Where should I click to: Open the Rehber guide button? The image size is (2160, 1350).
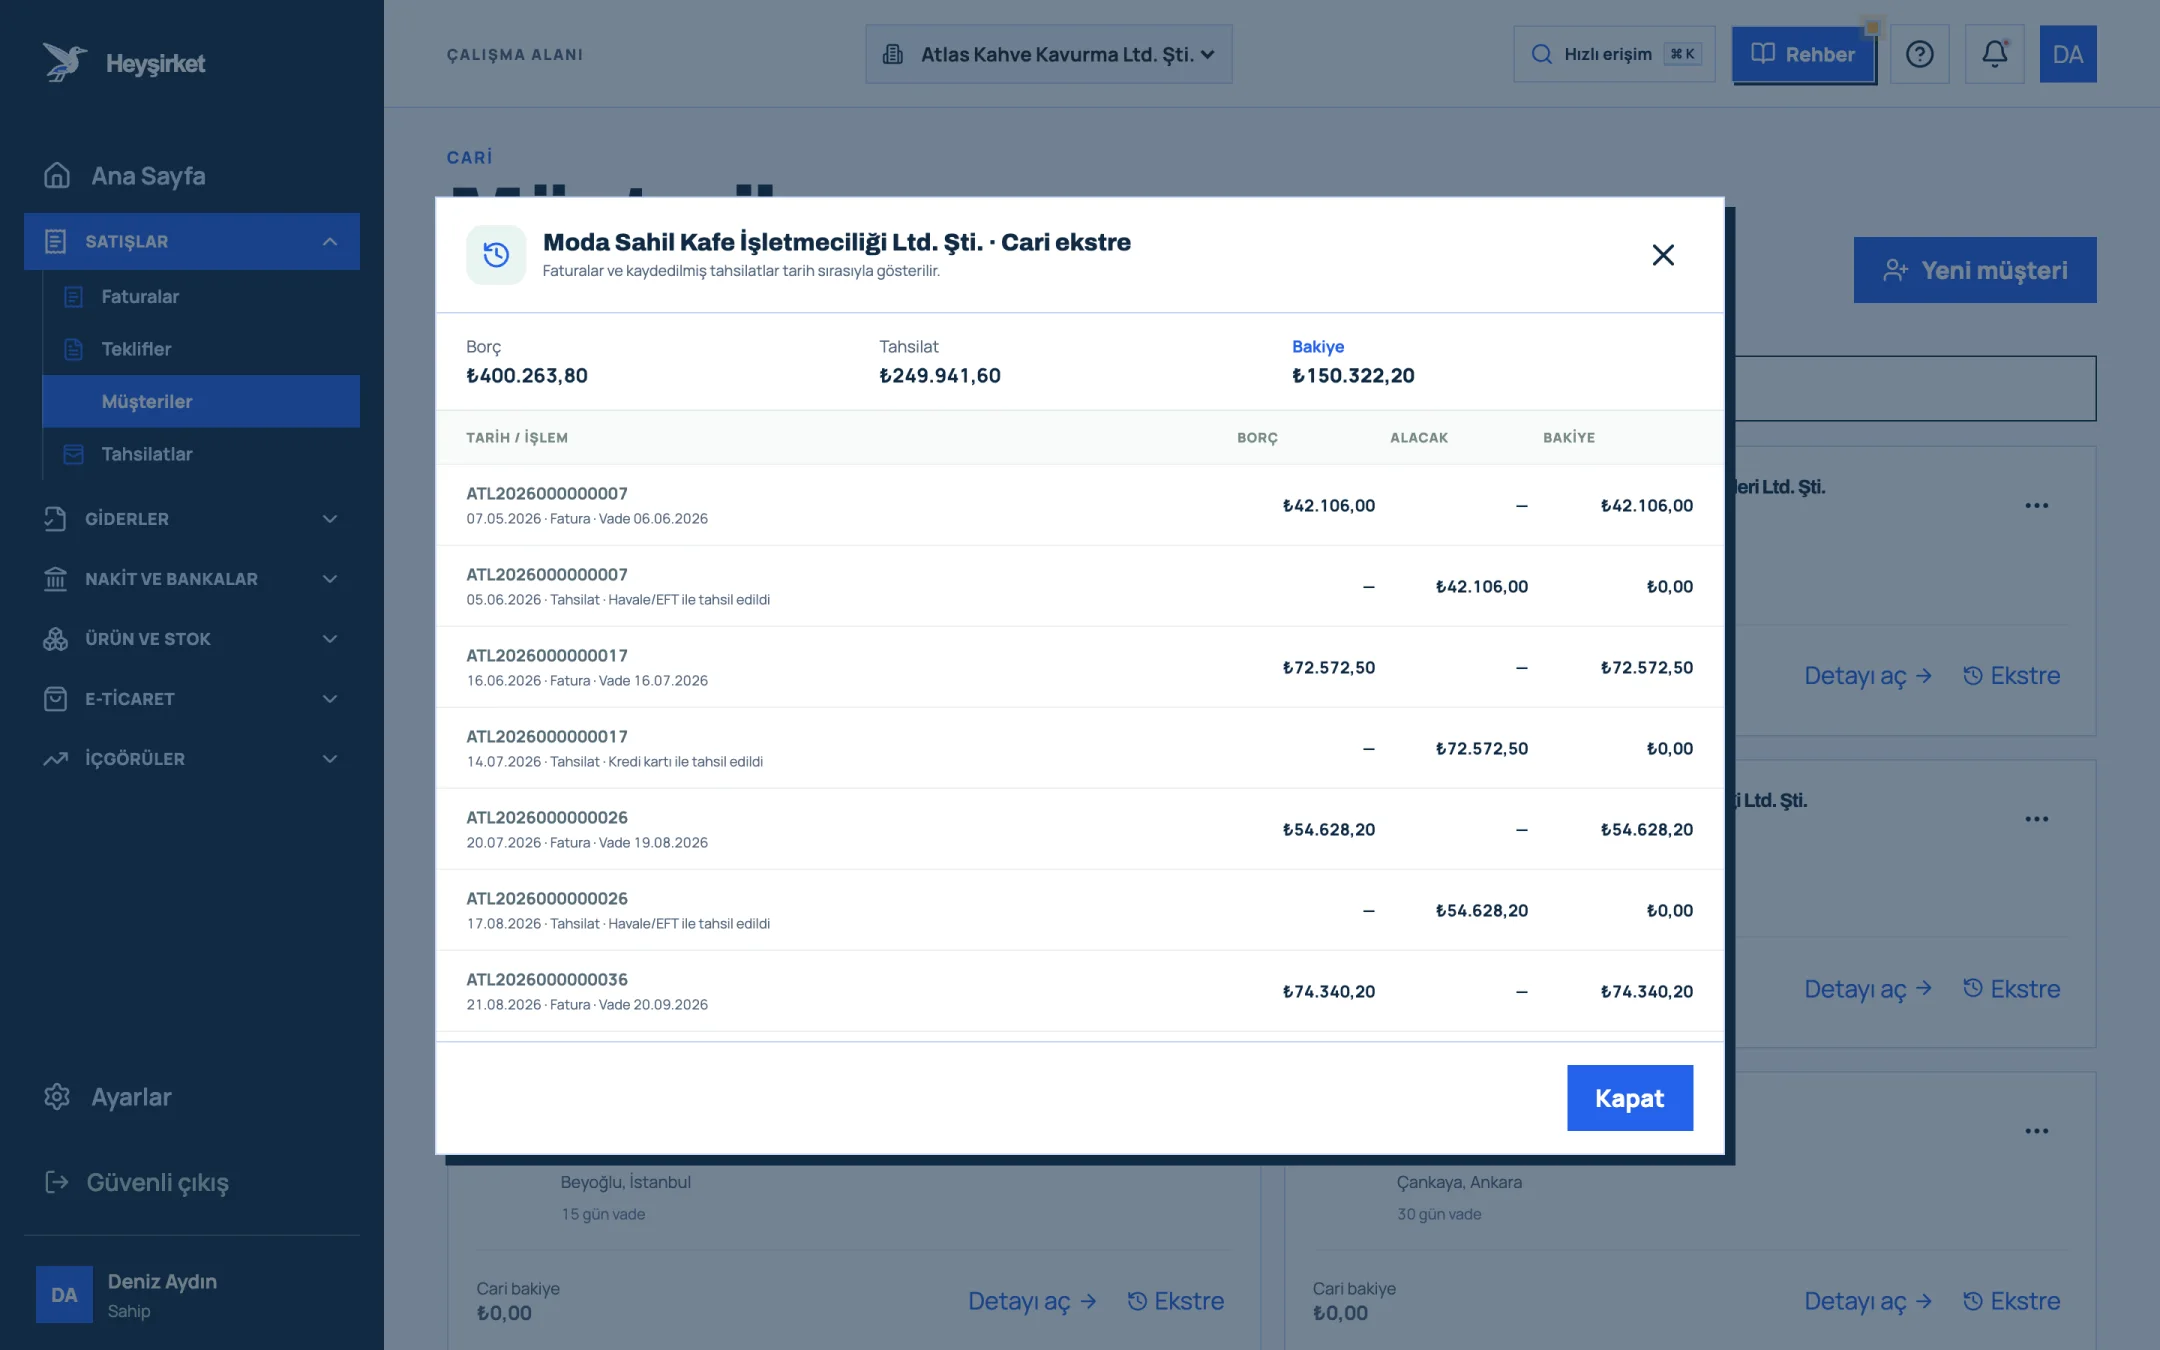point(1803,54)
